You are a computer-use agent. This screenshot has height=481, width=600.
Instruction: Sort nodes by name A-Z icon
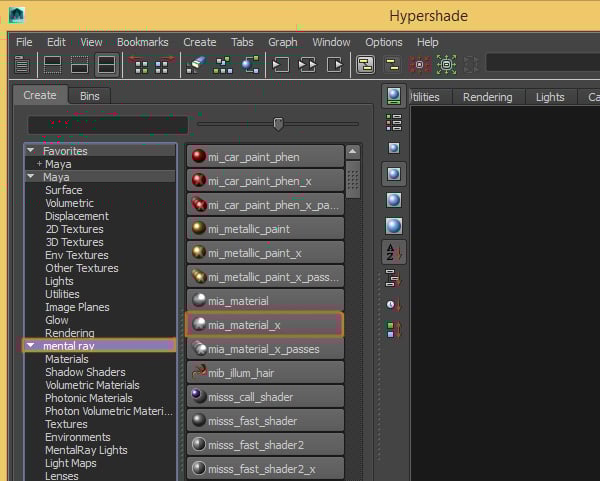[394, 252]
